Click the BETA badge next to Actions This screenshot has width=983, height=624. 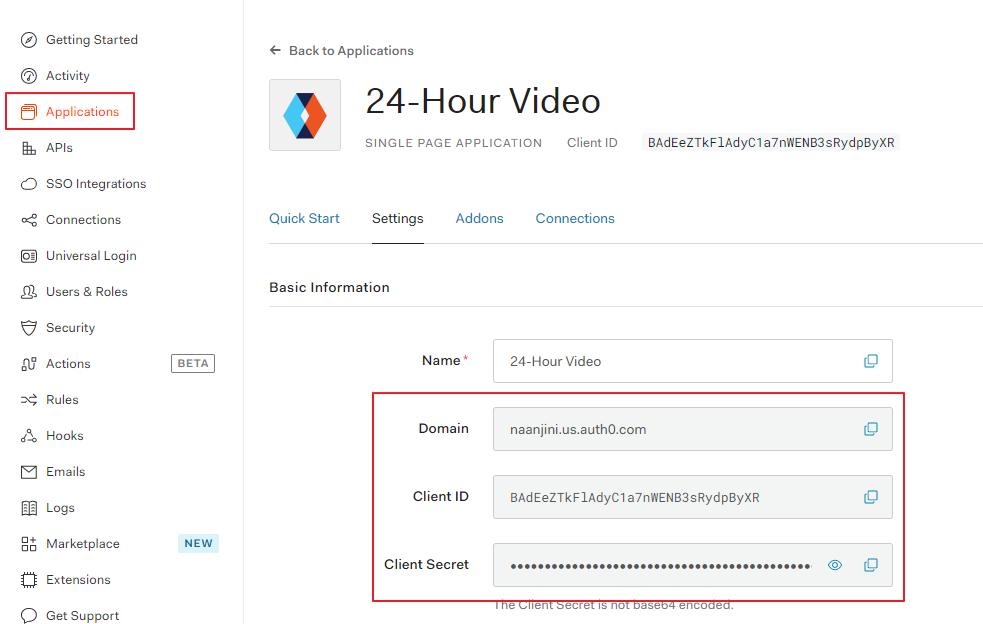pos(193,364)
